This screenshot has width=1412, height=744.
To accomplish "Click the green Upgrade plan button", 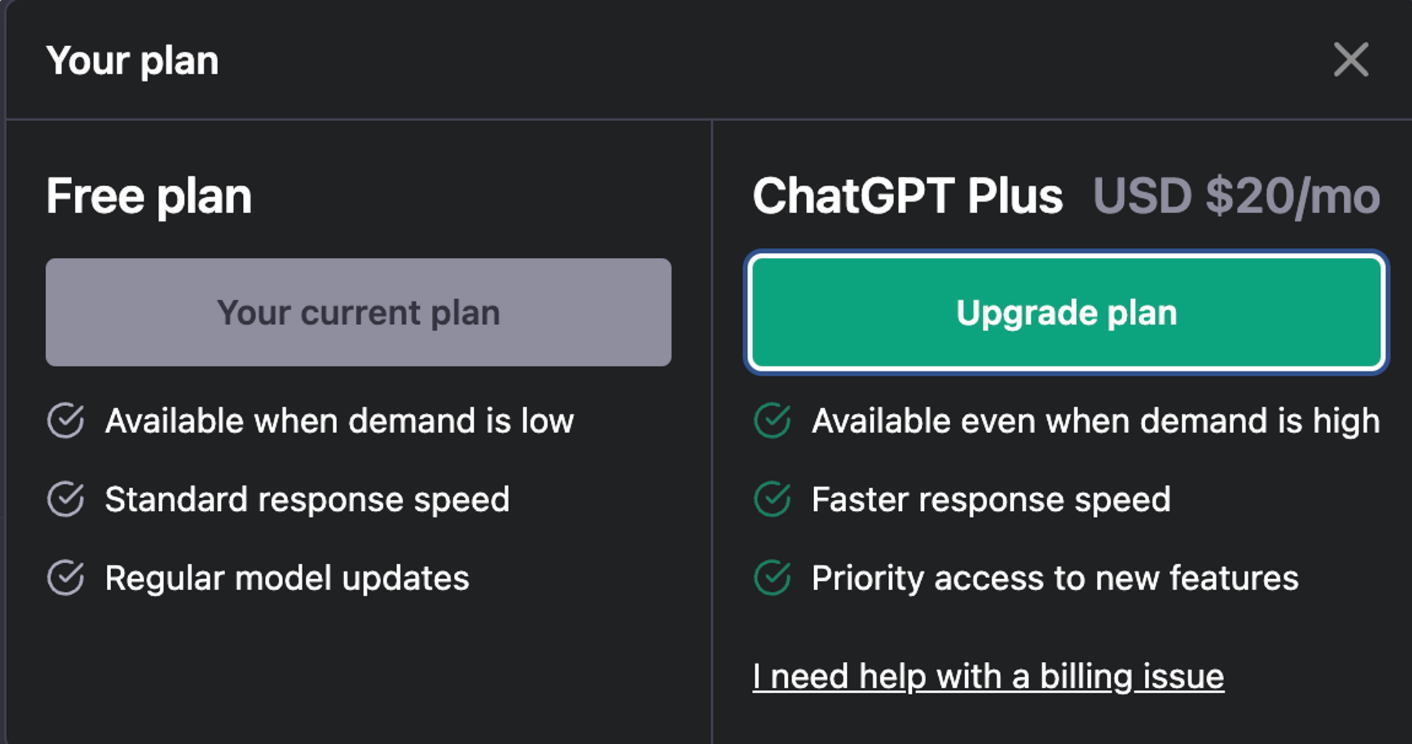I will [1066, 312].
